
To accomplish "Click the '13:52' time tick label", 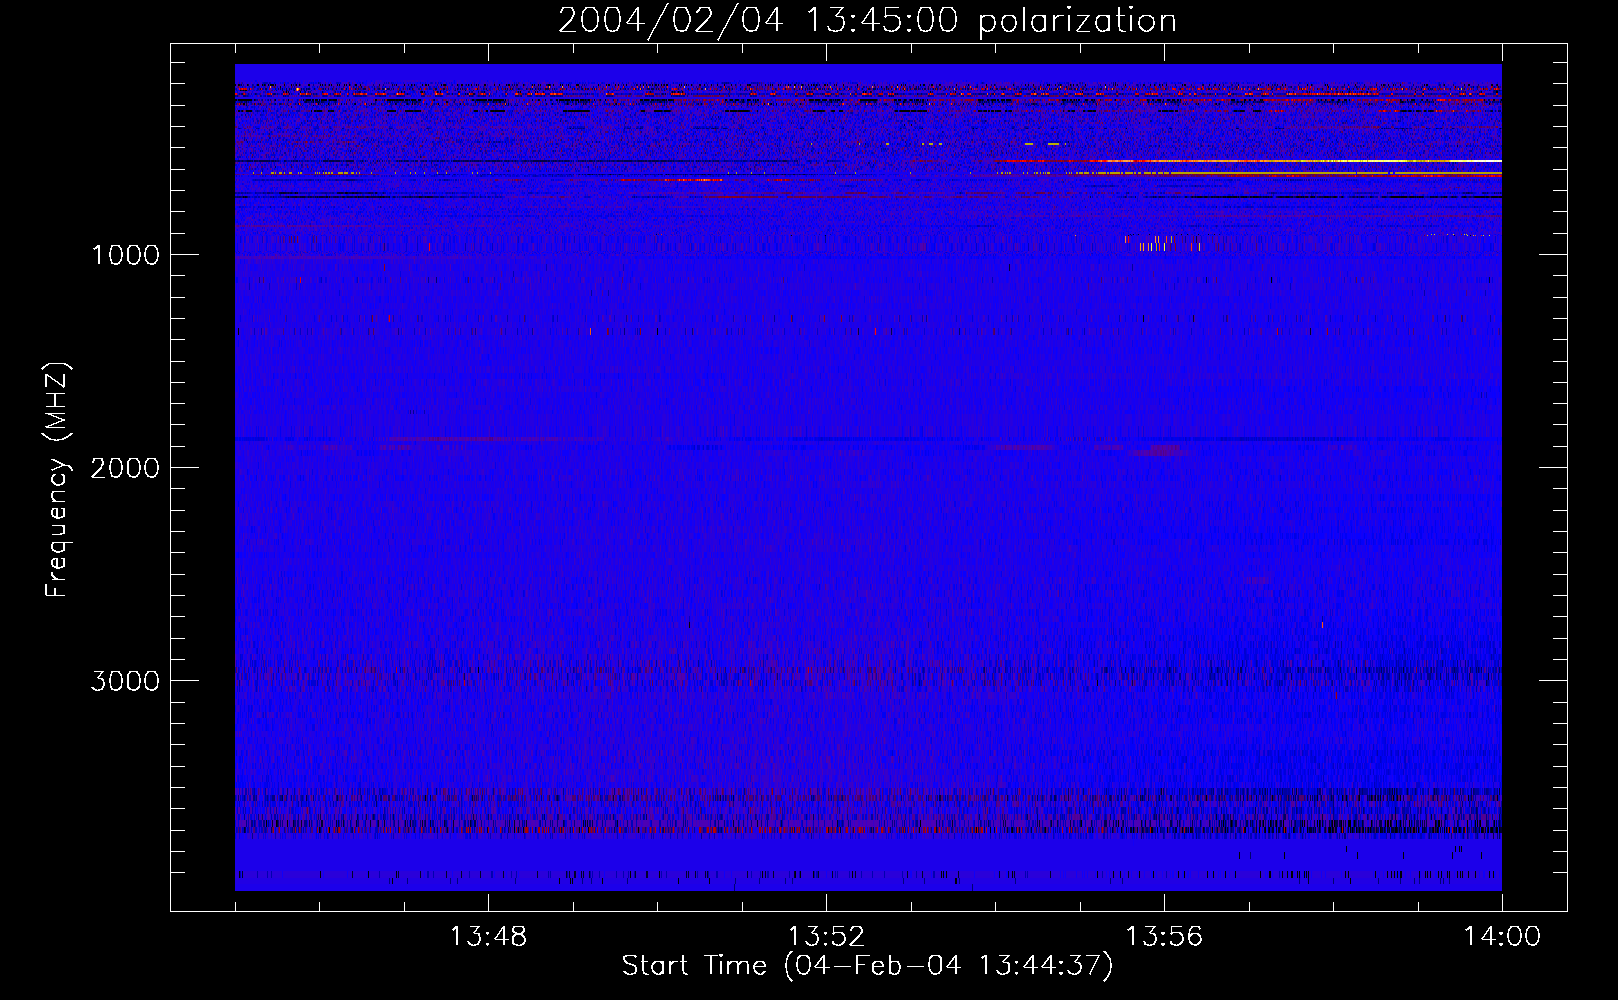I will [x=826, y=937].
